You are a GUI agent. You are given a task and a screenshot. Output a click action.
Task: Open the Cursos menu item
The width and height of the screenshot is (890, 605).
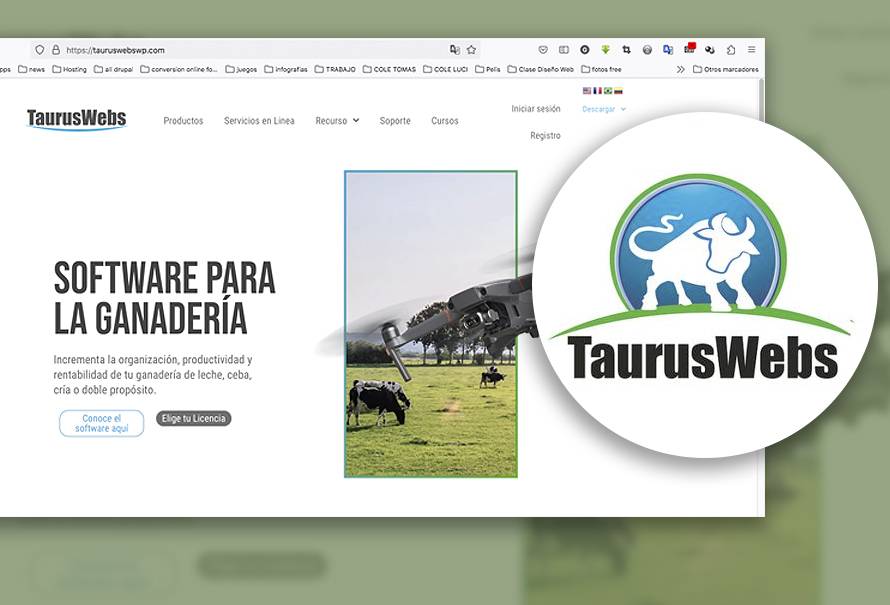[x=444, y=120]
